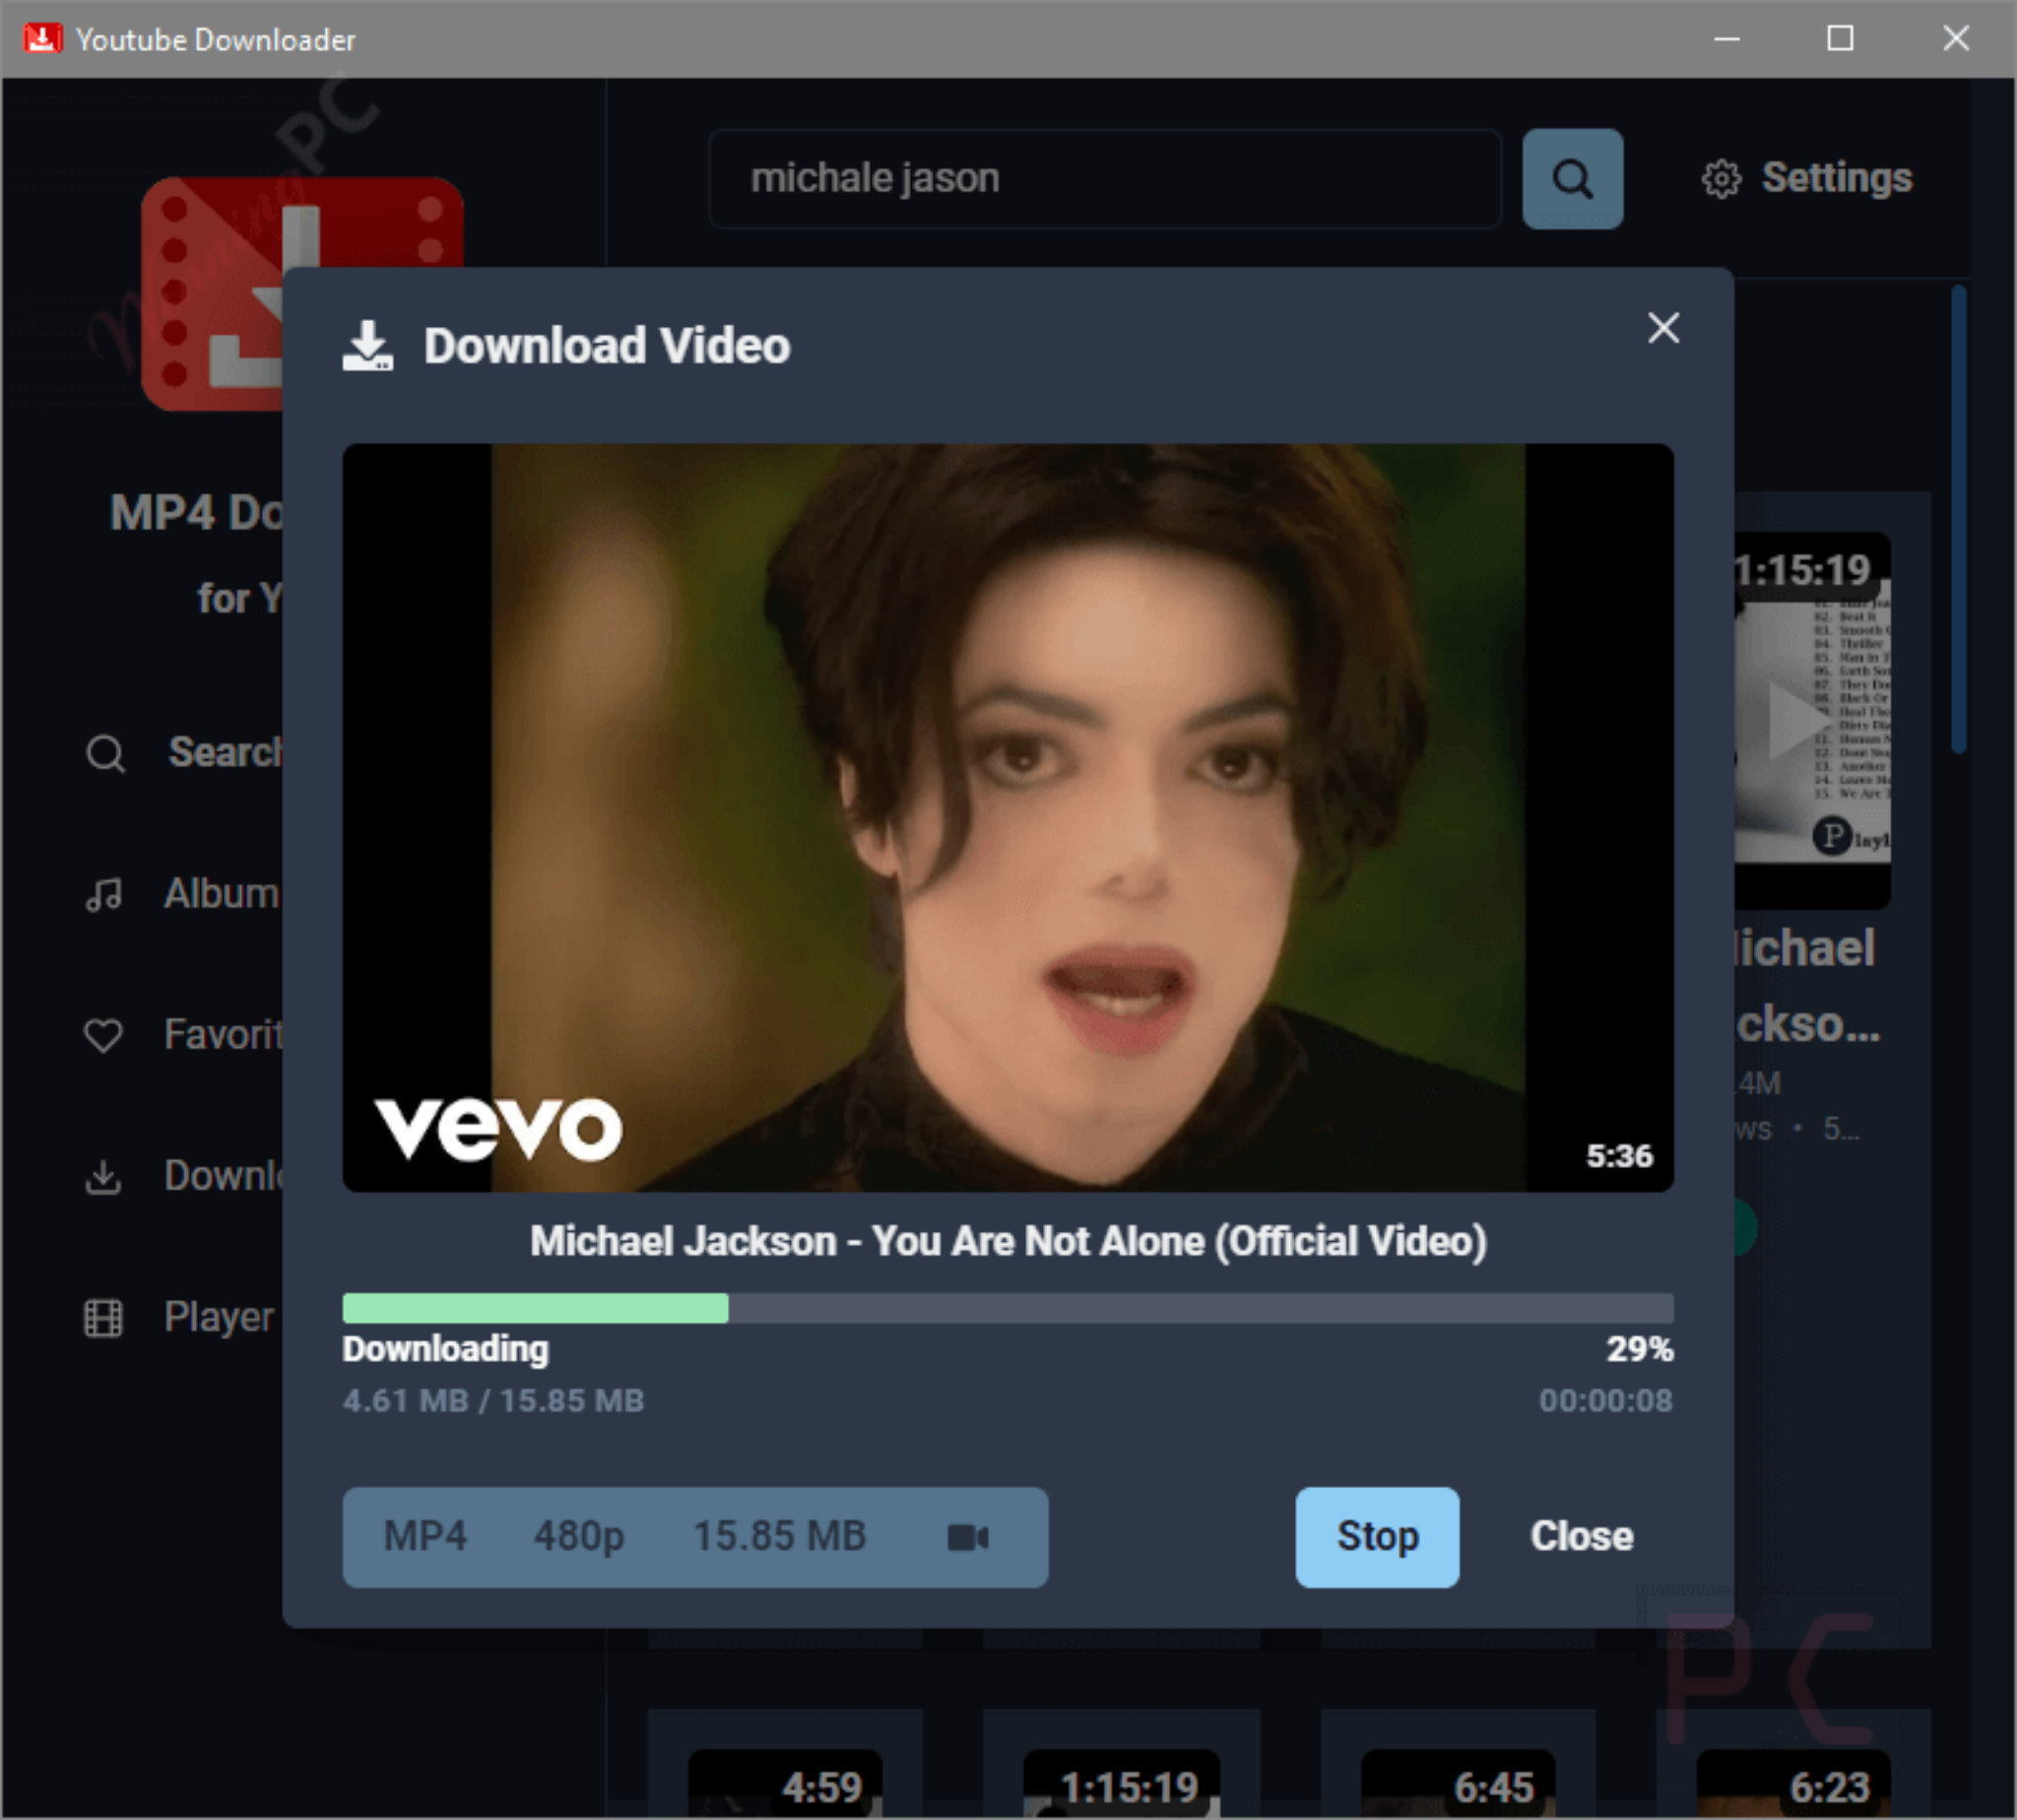Click the search magnifier button
Viewport: 2017px width, 1820px height.
1572,179
